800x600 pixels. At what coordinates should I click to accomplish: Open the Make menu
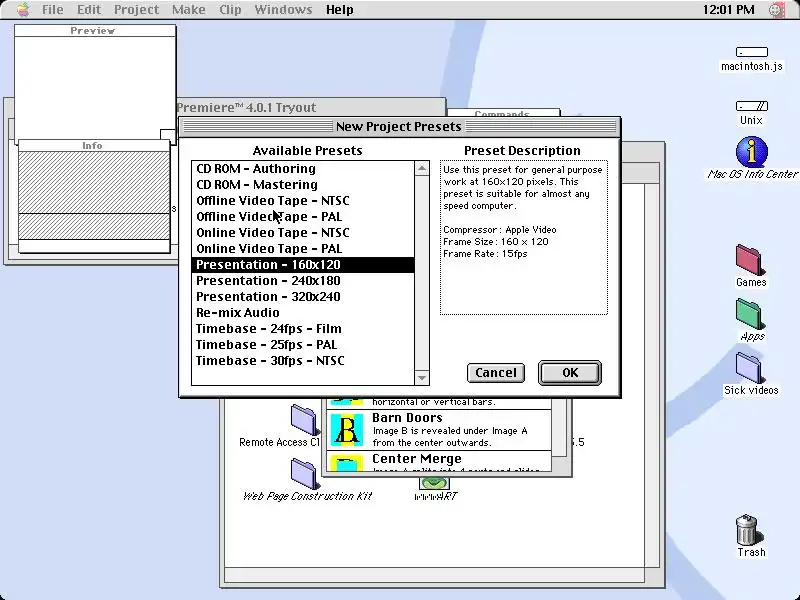coord(188,10)
